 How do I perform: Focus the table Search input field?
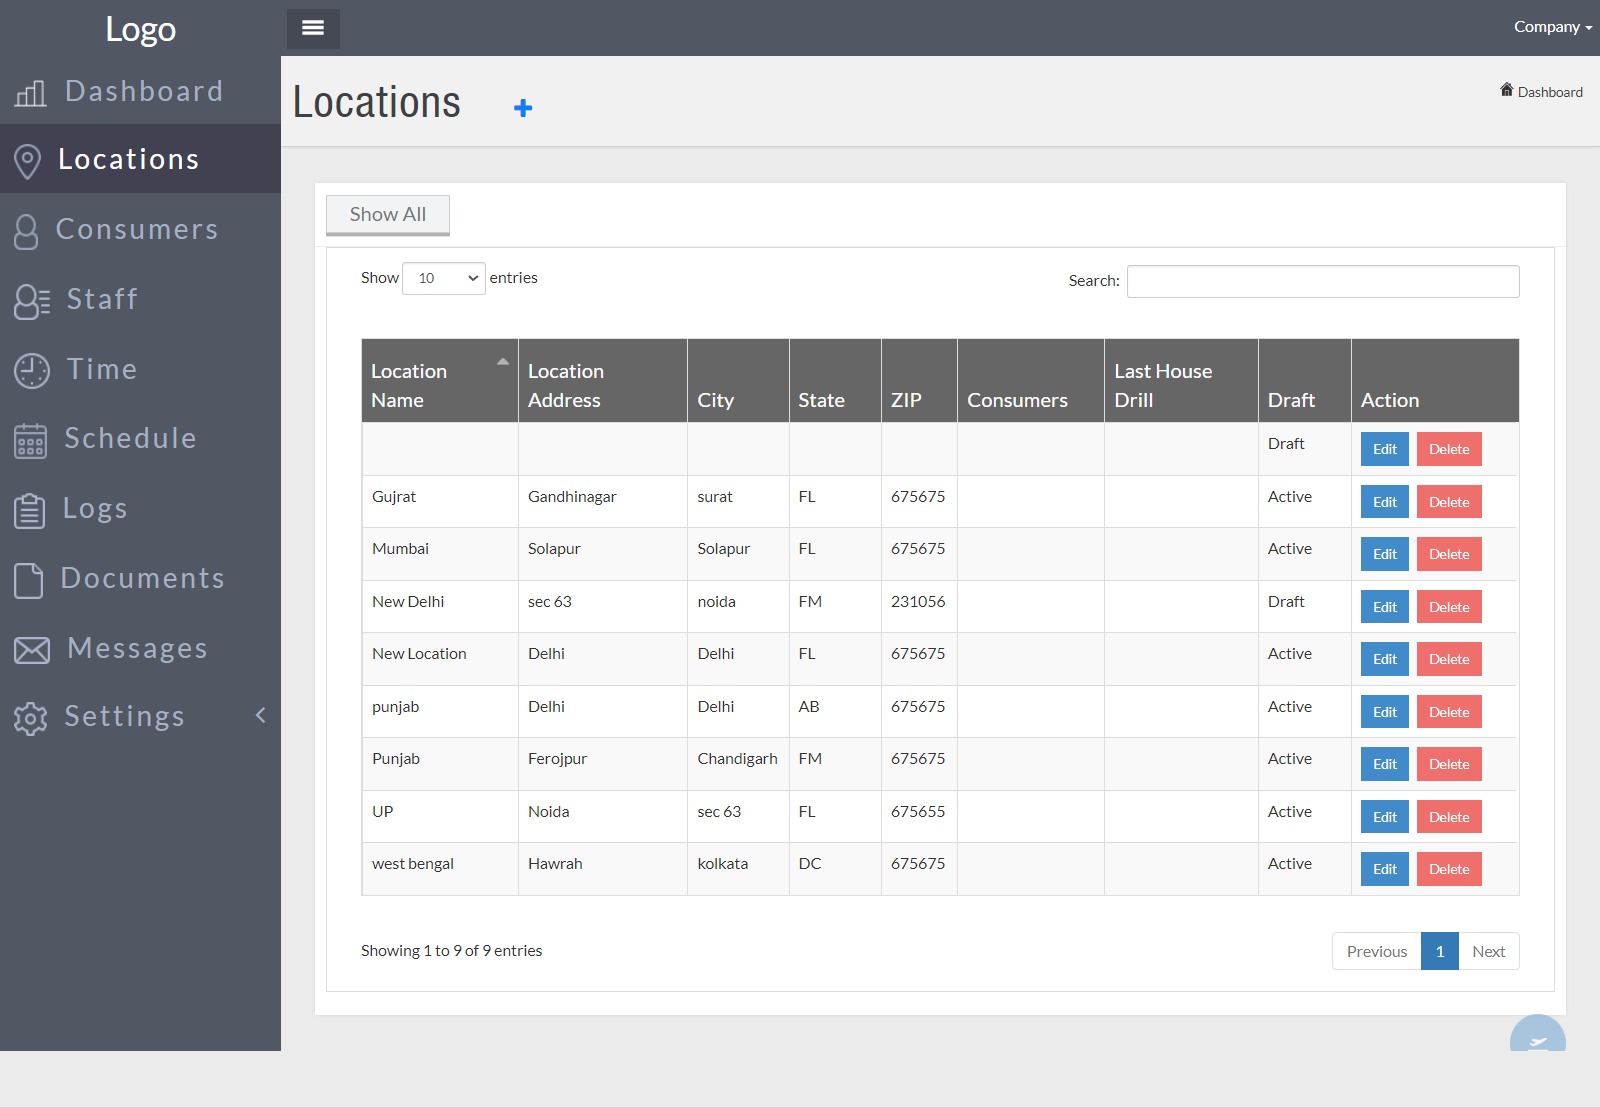pos(1323,281)
